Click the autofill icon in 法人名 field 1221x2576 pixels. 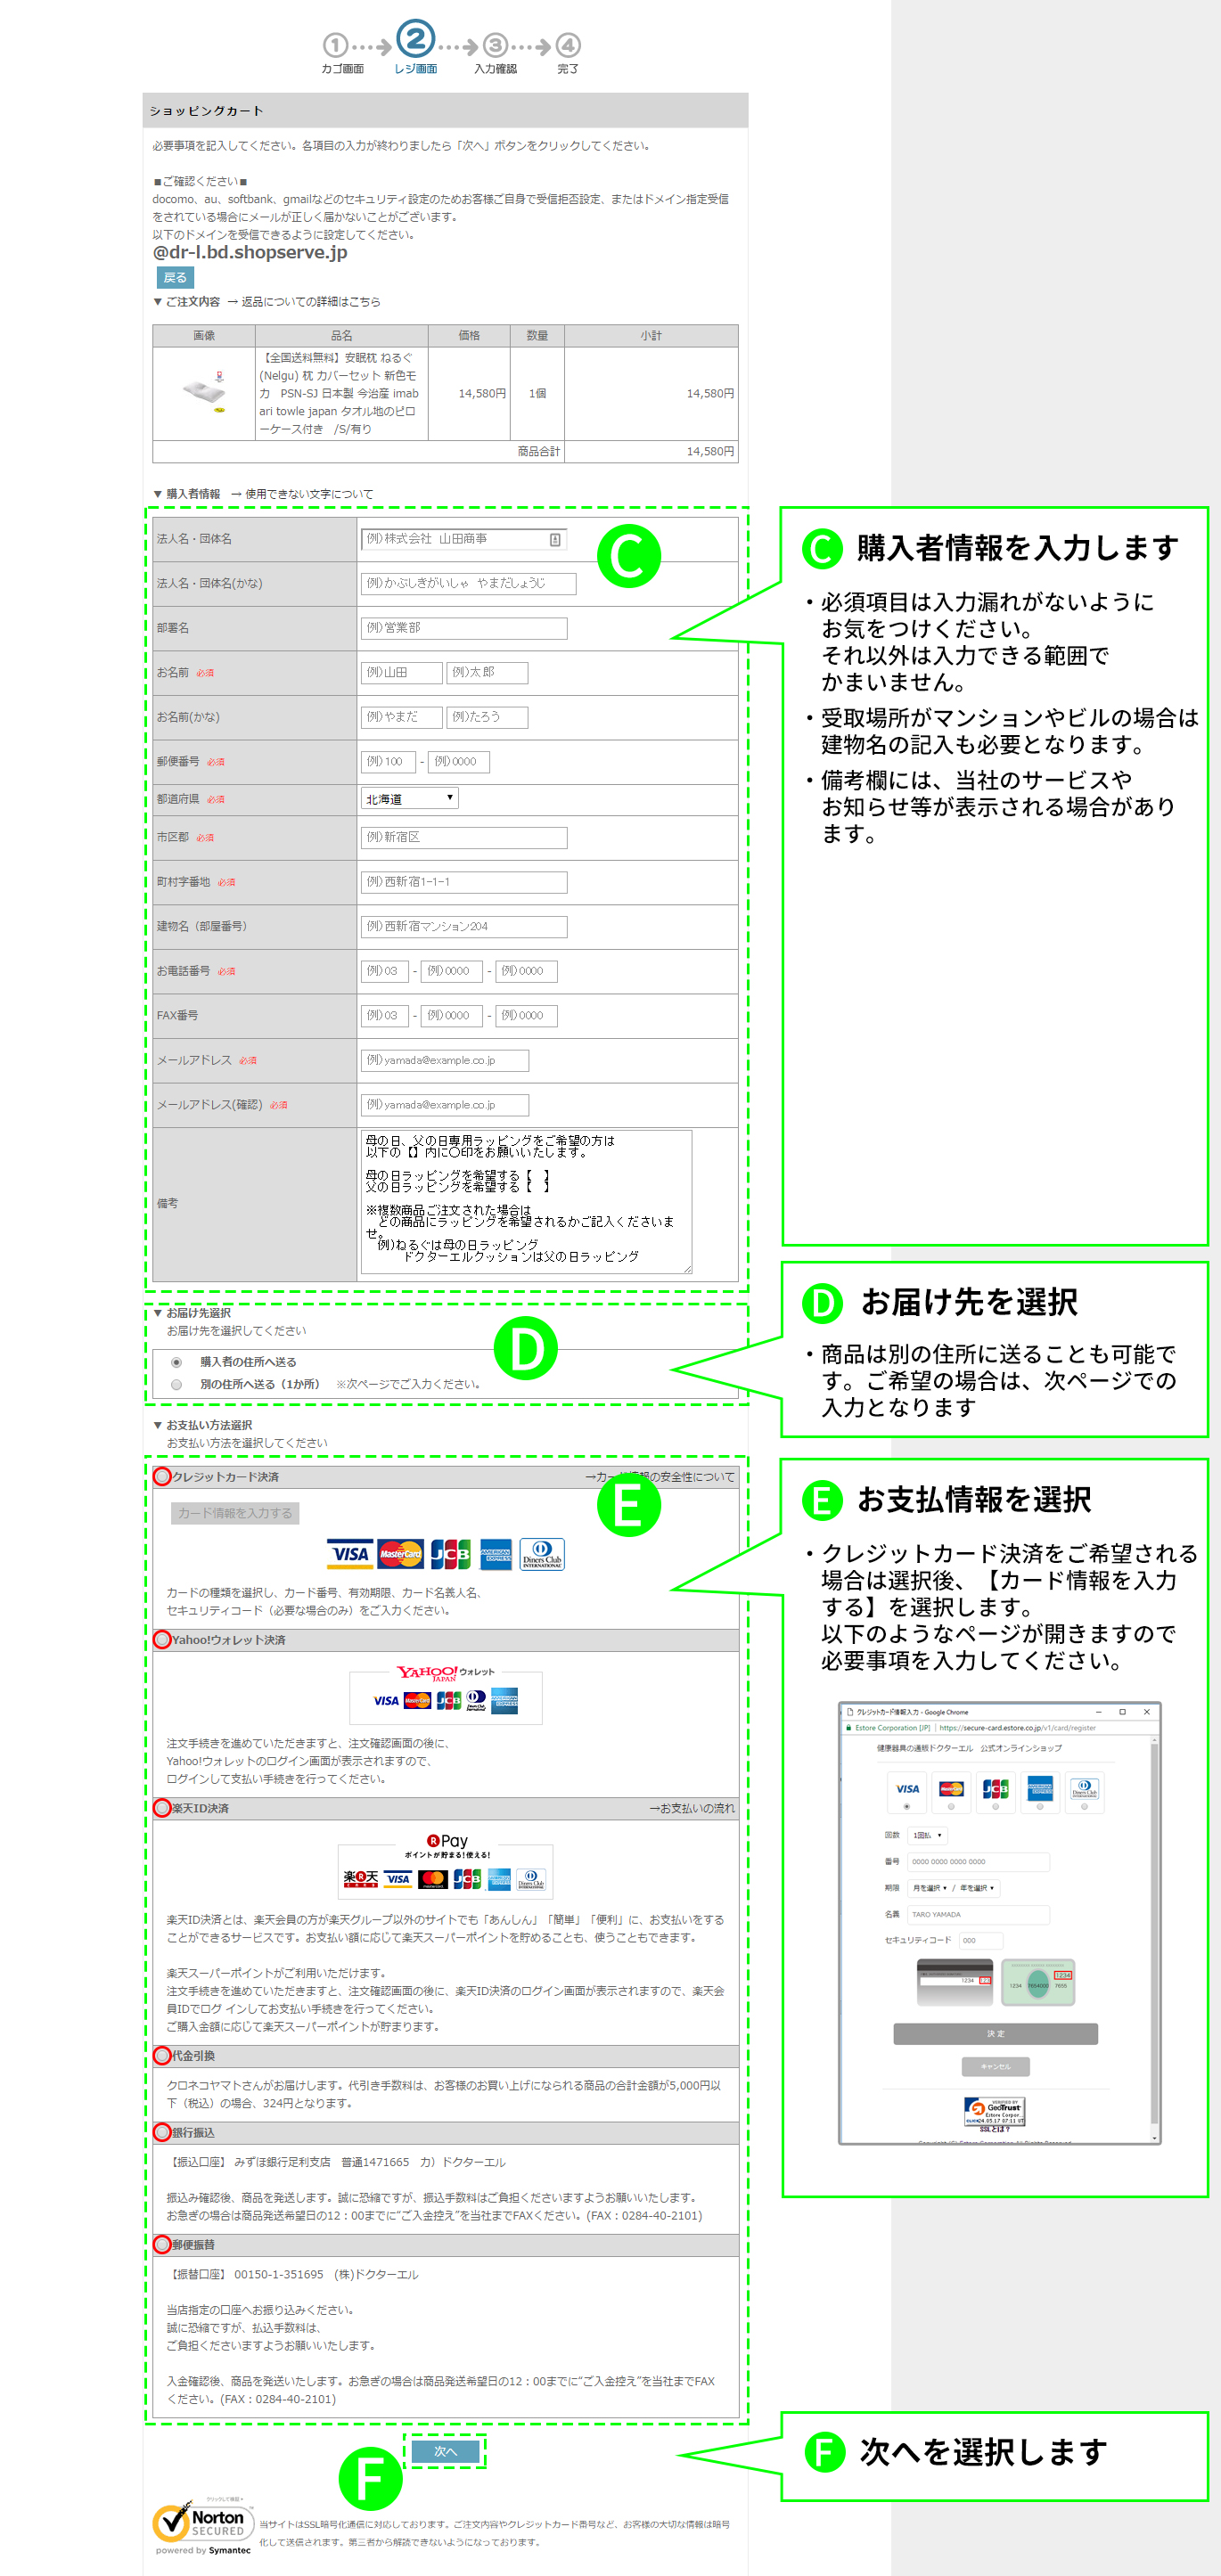point(555,539)
